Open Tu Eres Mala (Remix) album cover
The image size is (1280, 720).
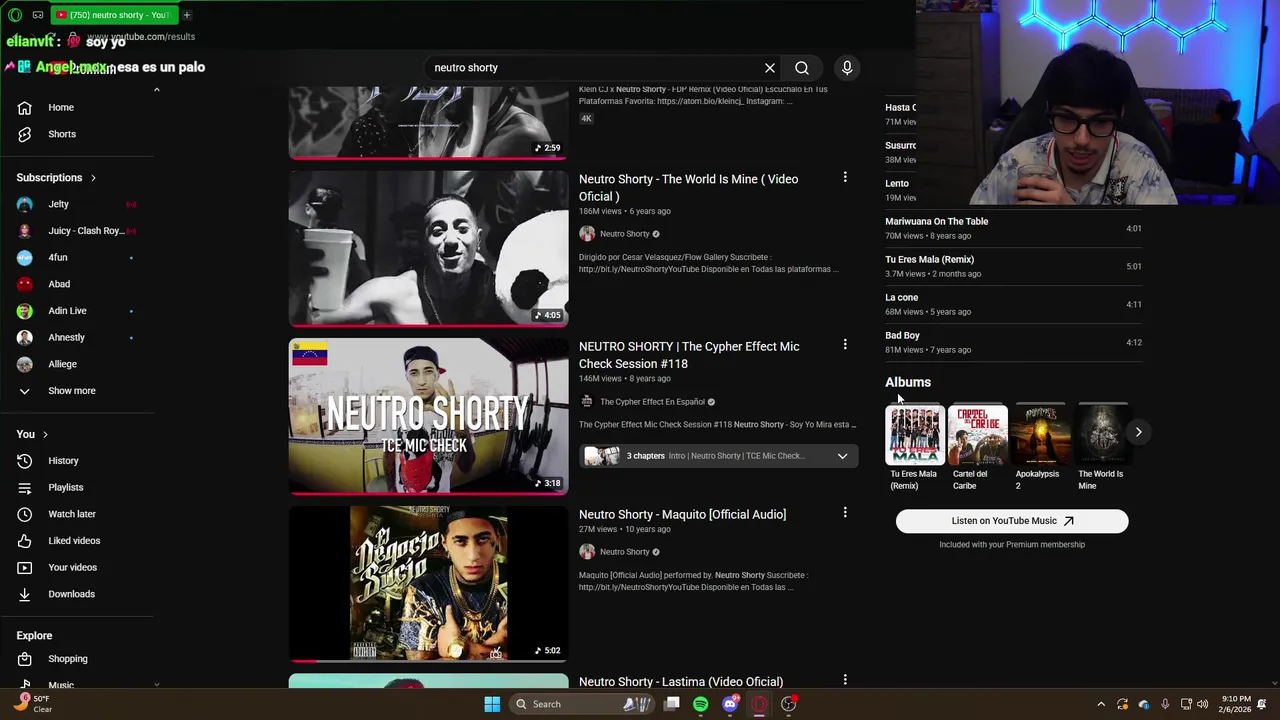click(914, 434)
